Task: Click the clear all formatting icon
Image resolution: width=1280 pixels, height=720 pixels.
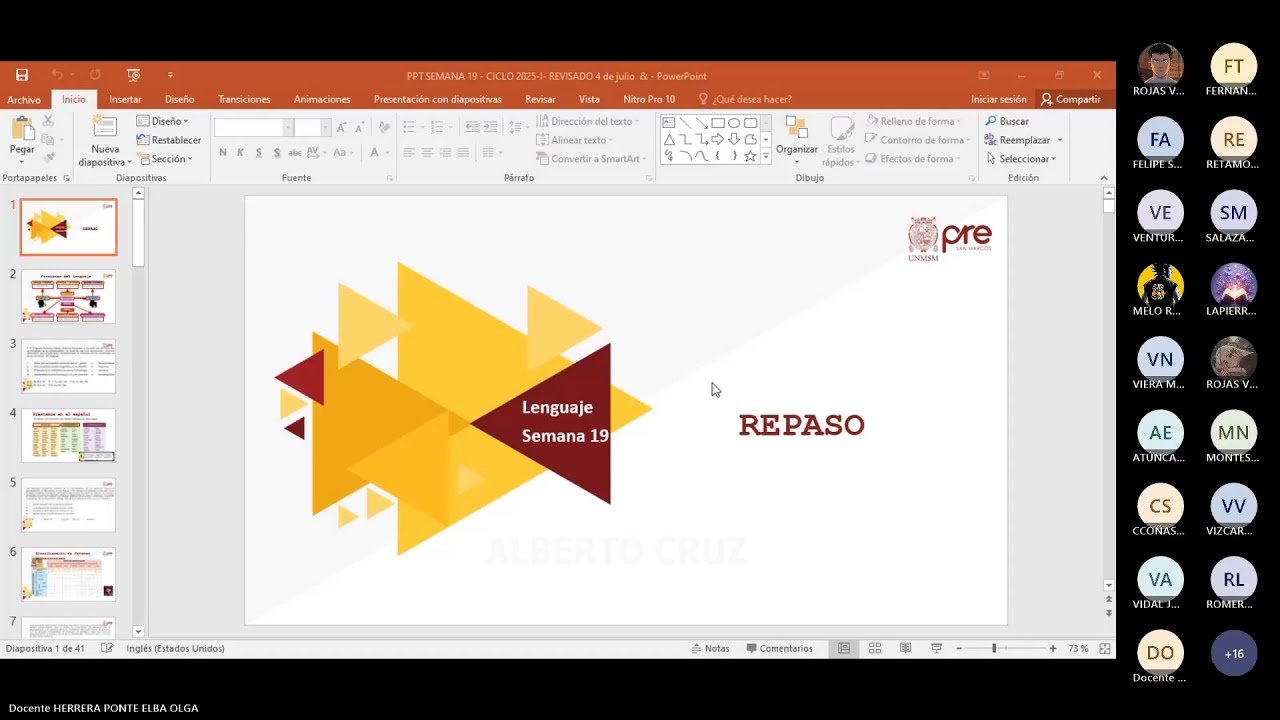Action: (x=384, y=128)
